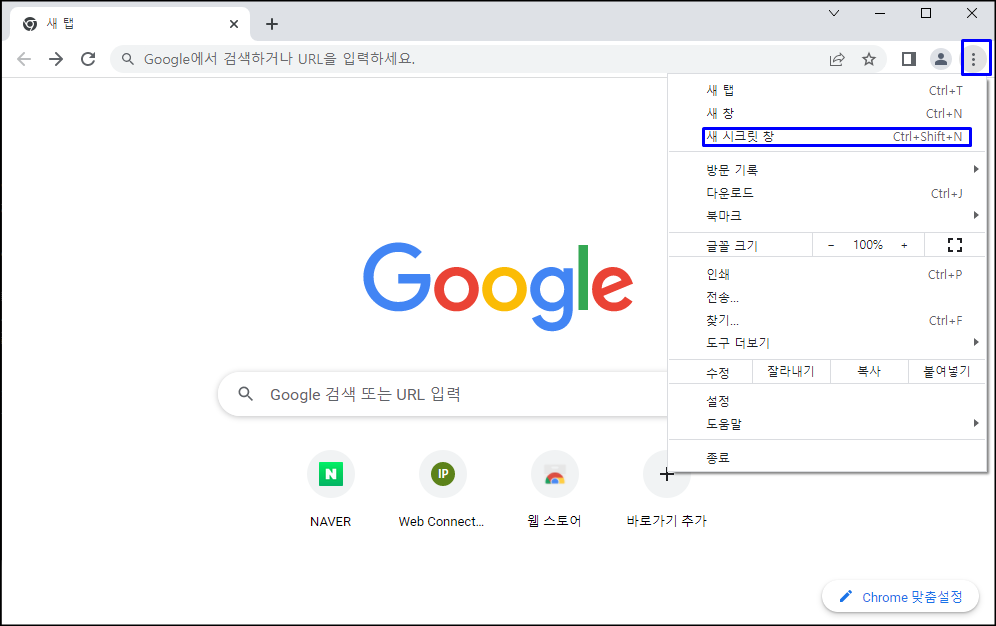The height and width of the screenshot is (626, 996).
Task: Select 전송... menu item
Action: click(x=828, y=297)
